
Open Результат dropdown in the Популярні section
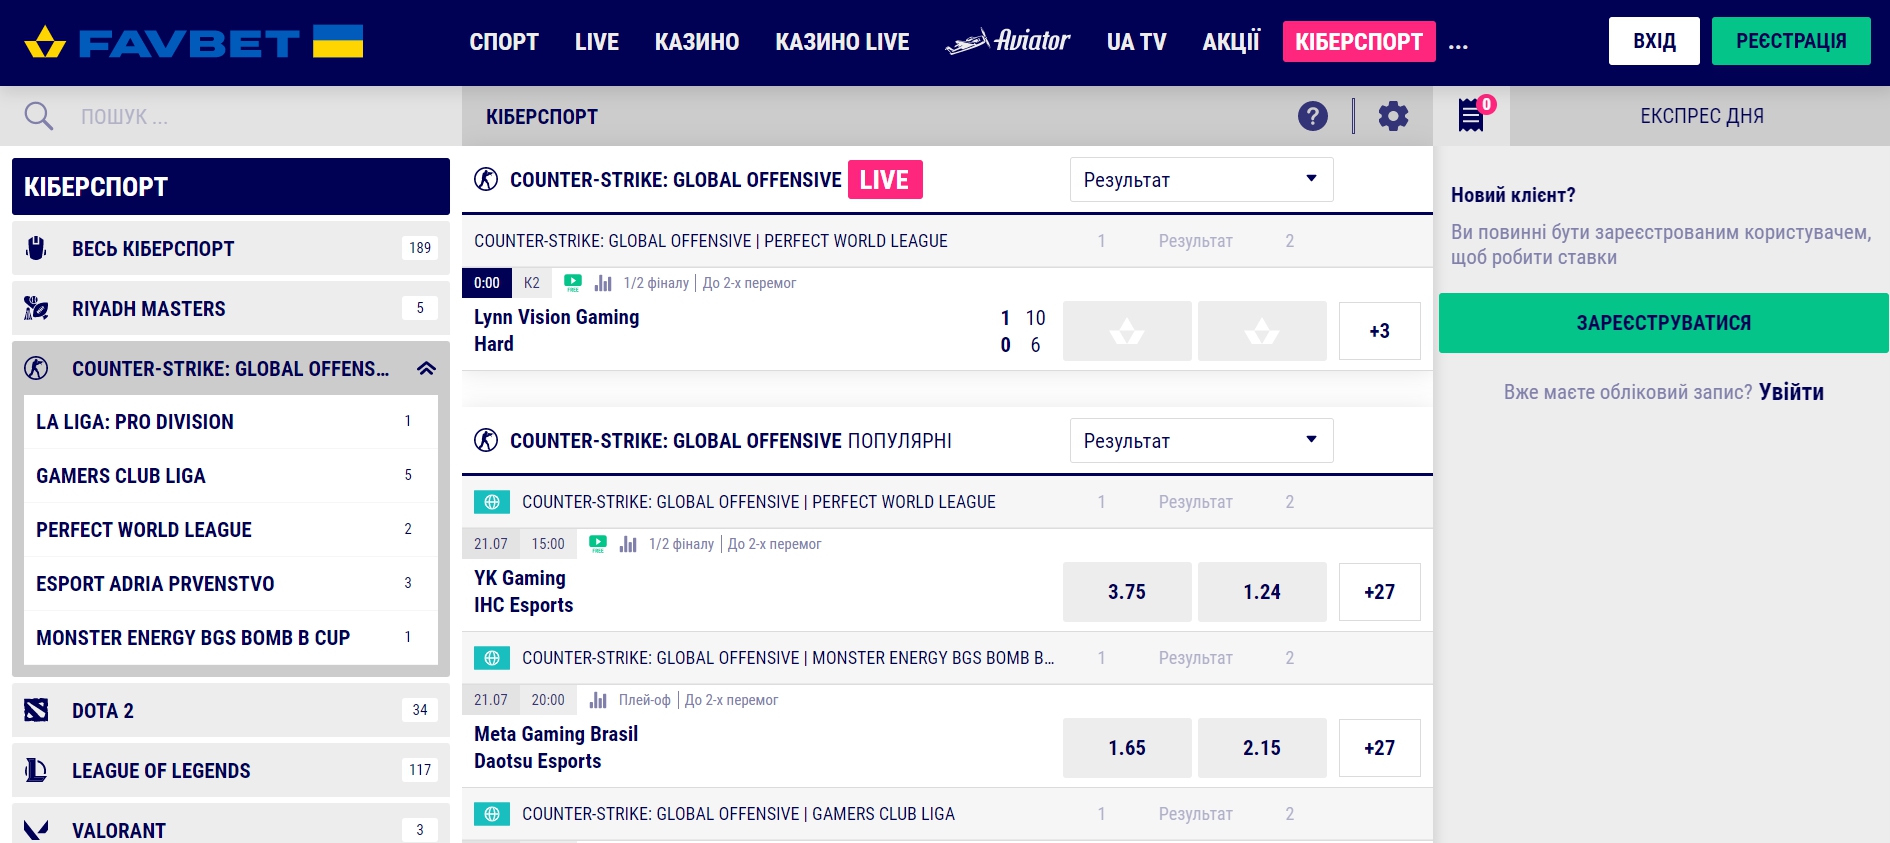pyautogui.click(x=1201, y=441)
